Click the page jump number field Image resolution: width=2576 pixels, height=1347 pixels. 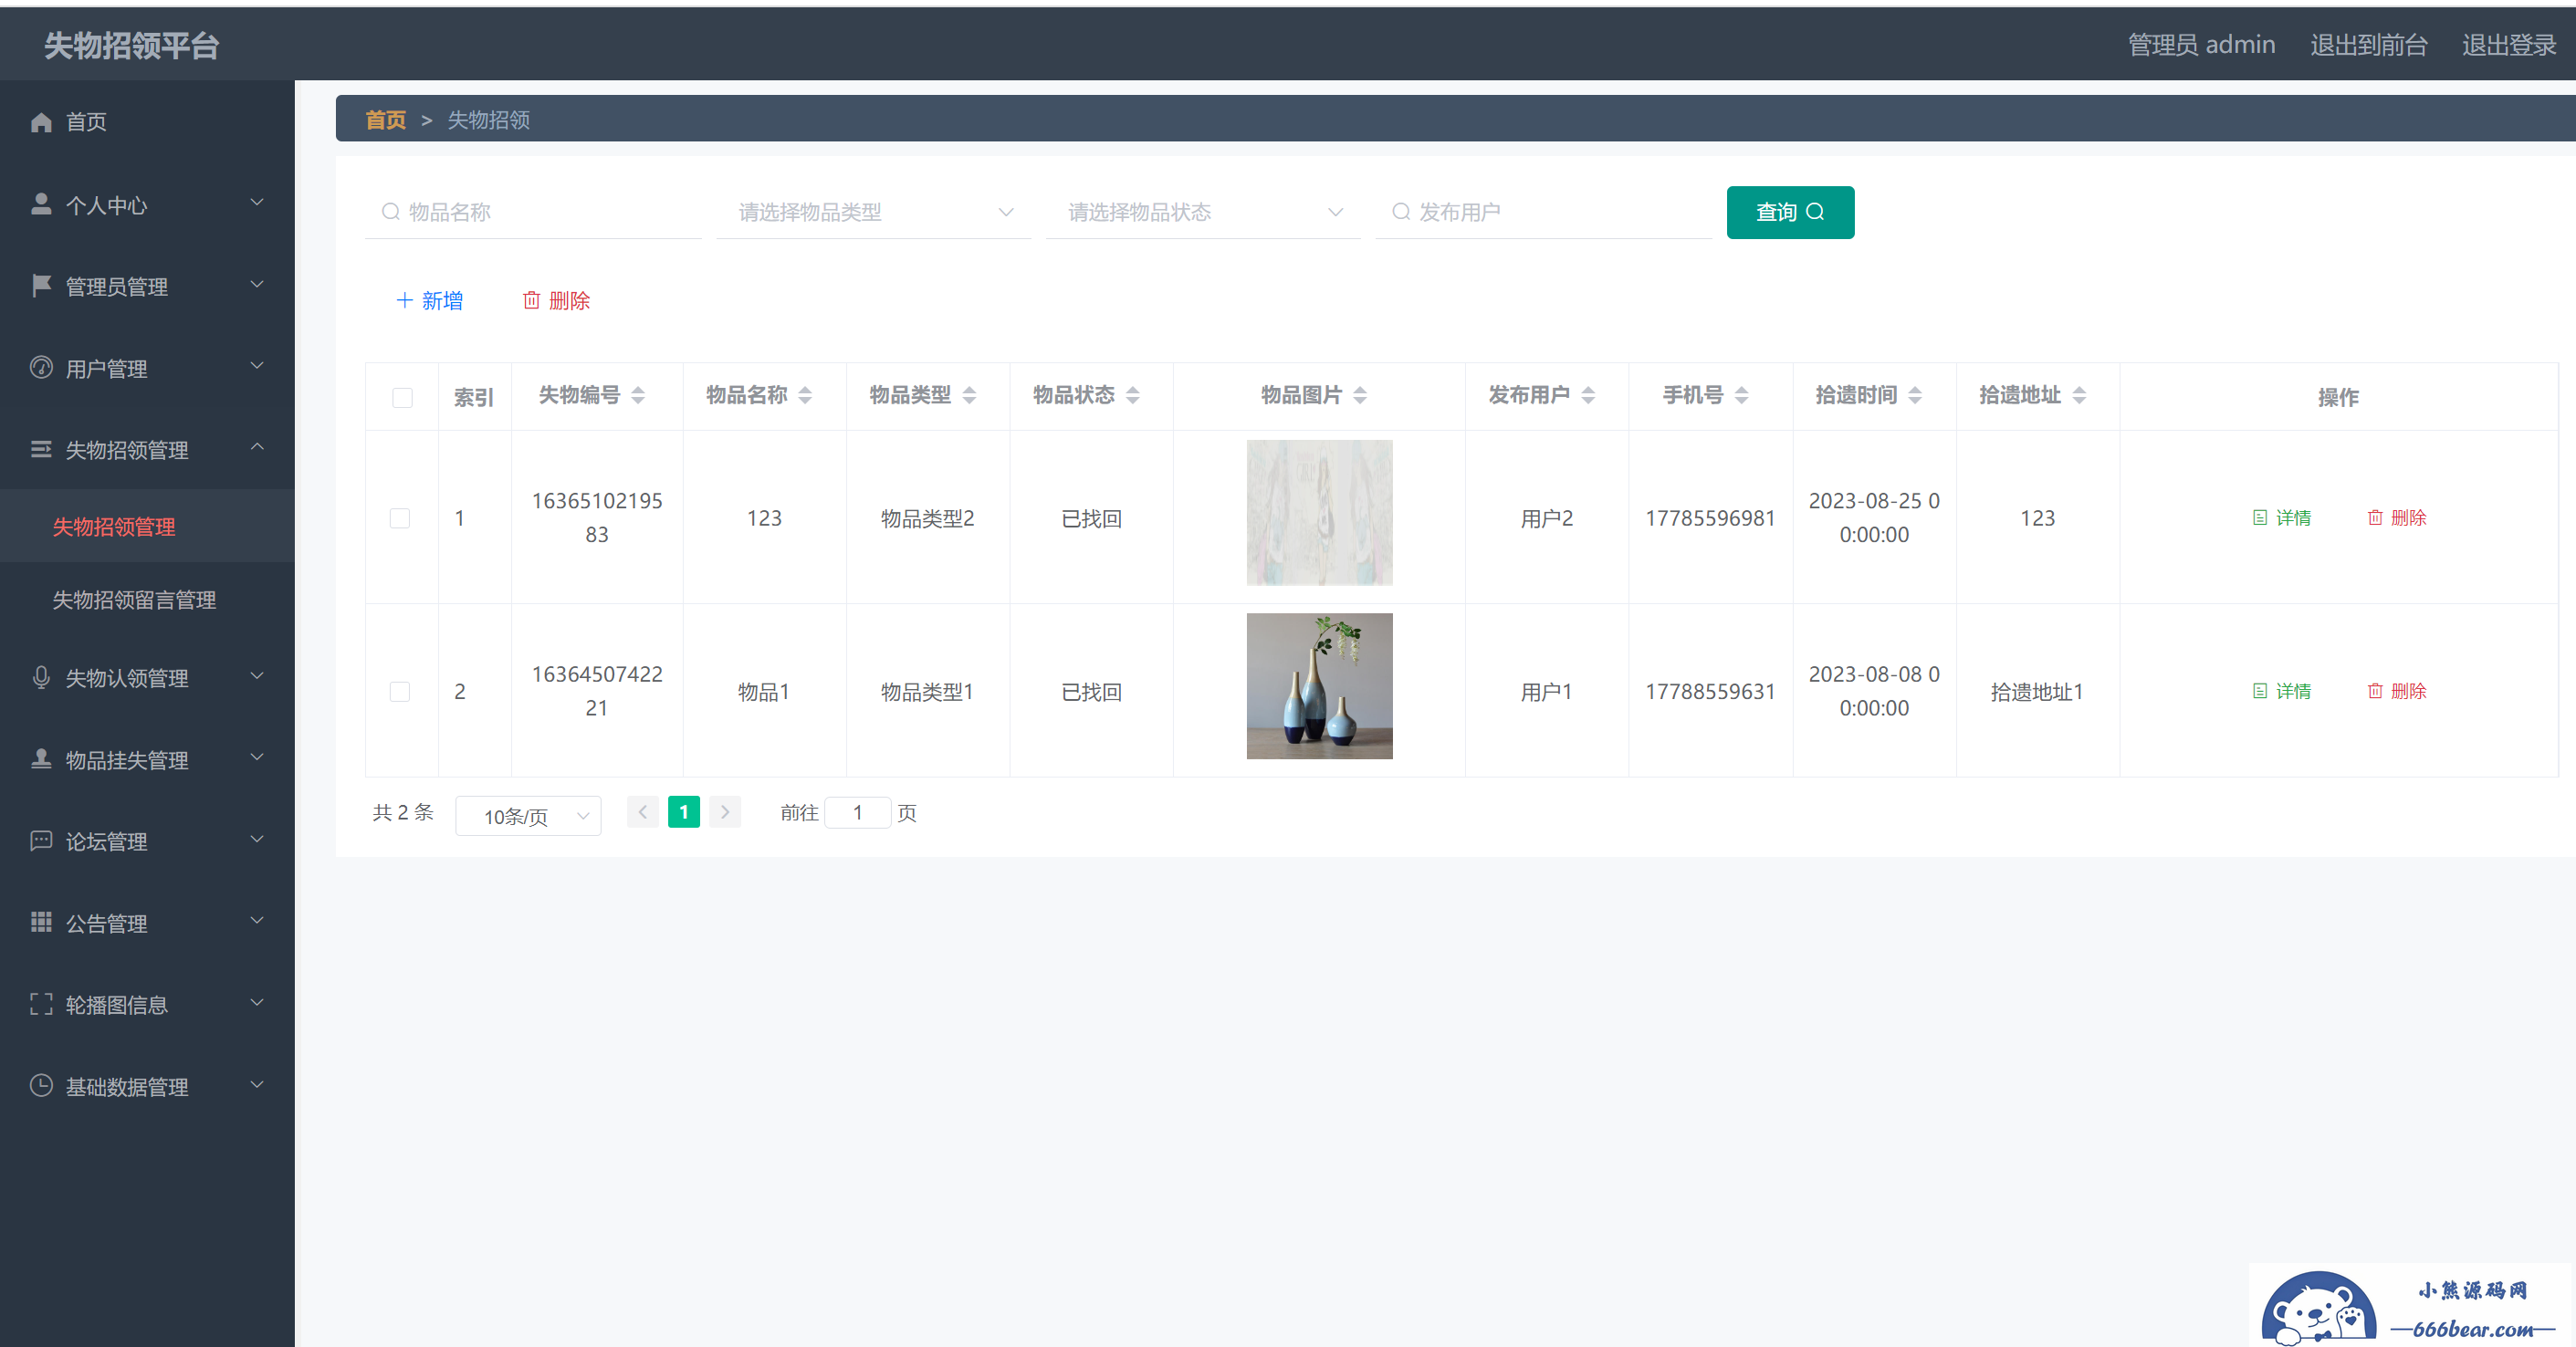point(857,812)
